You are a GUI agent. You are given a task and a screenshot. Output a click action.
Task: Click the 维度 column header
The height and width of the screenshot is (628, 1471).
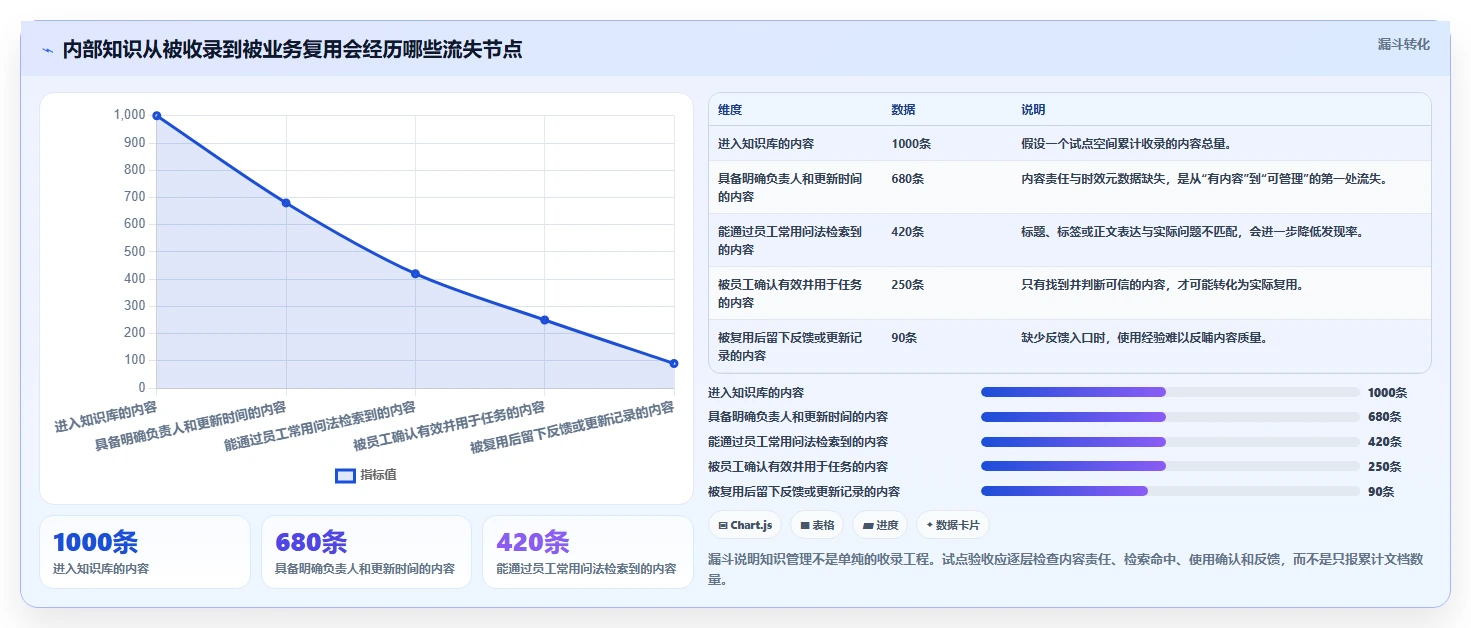(x=730, y=110)
